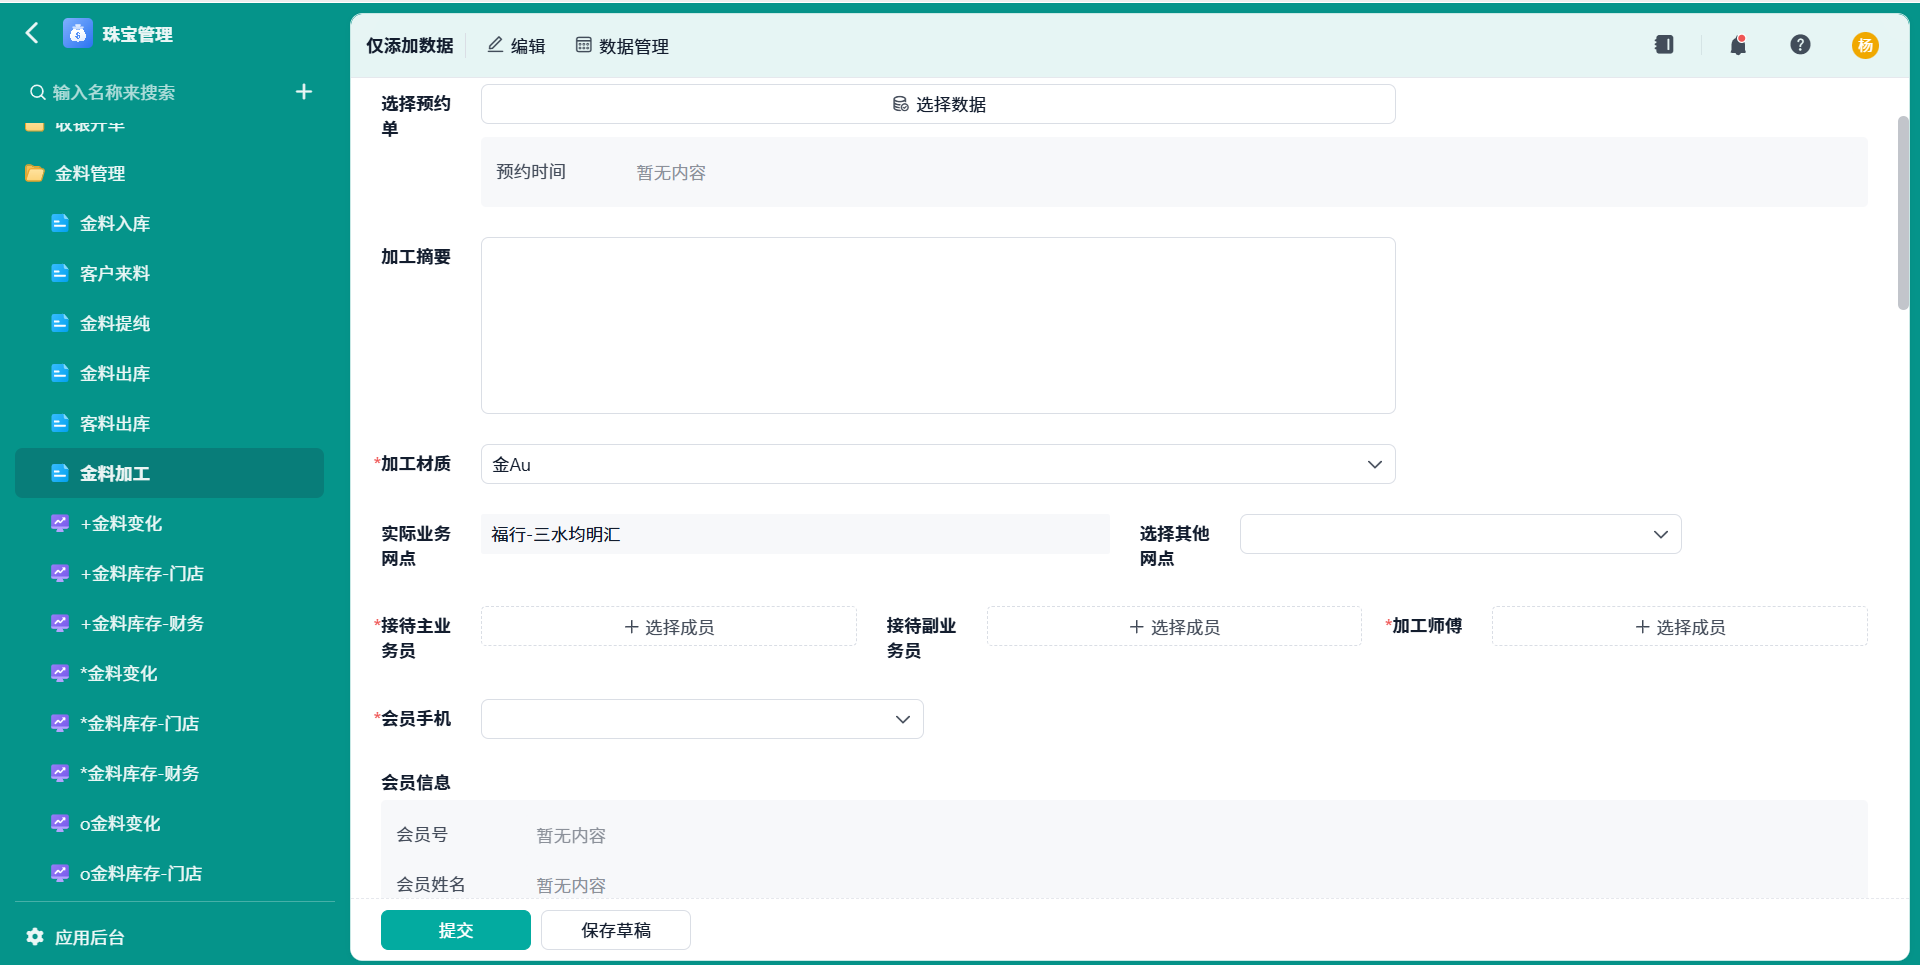Click the 应用后台 gear icon
Image resolution: width=1920 pixels, height=965 pixels.
tap(35, 937)
